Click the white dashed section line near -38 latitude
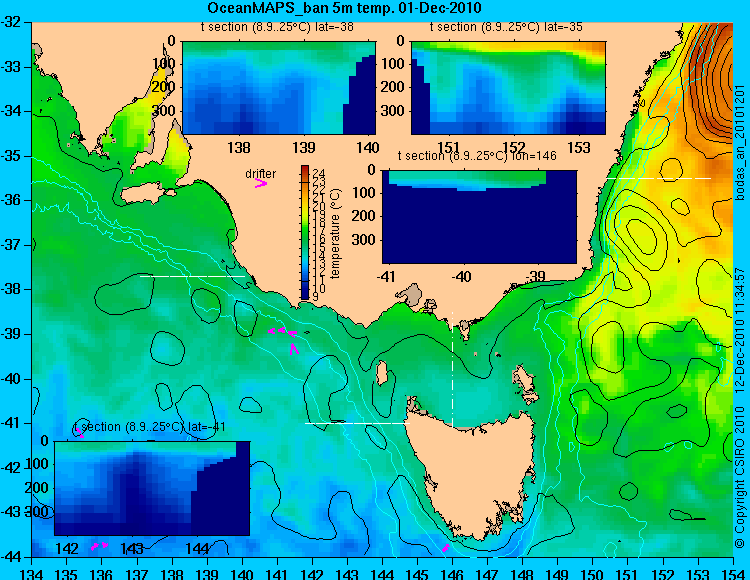 click(x=192, y=276)
